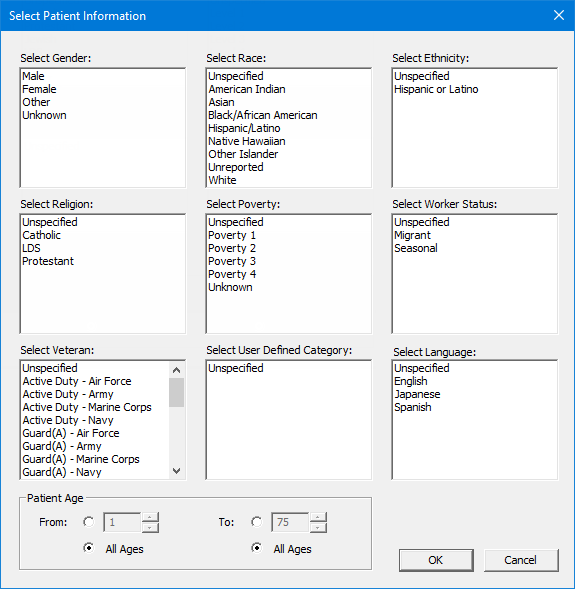Select the To age radio button
Image resolution: width=575 pixels, height=589 pixels.
257,522
